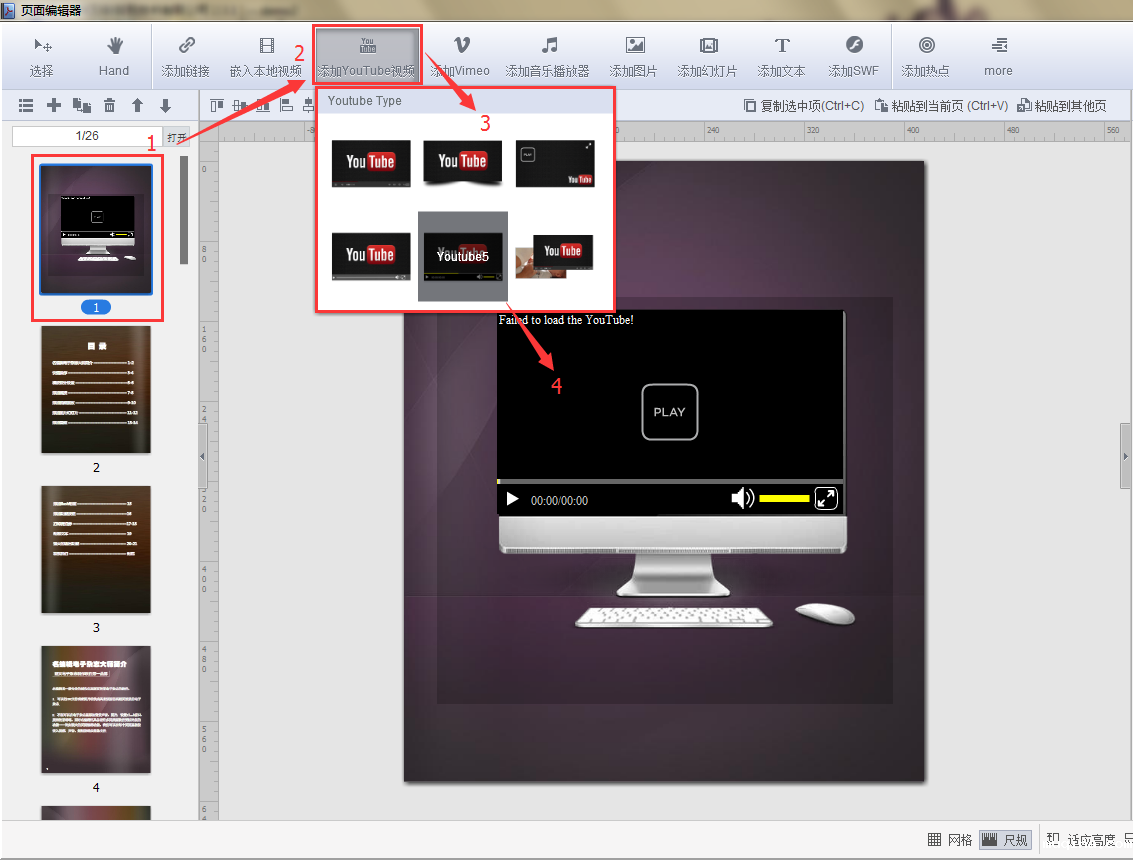Open the Add YouTube video (添加YouTube视频) dropdown
Image resolution: width=1133 pixels, height=860 pixels.
pos(367,56)
